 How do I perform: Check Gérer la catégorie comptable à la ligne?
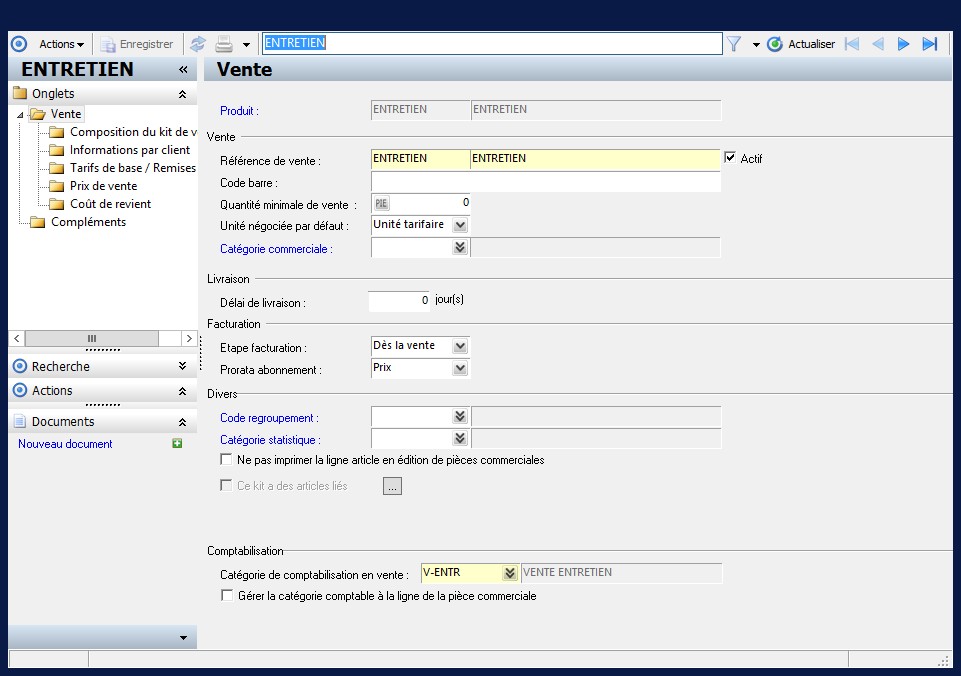(x=227, y=595)
